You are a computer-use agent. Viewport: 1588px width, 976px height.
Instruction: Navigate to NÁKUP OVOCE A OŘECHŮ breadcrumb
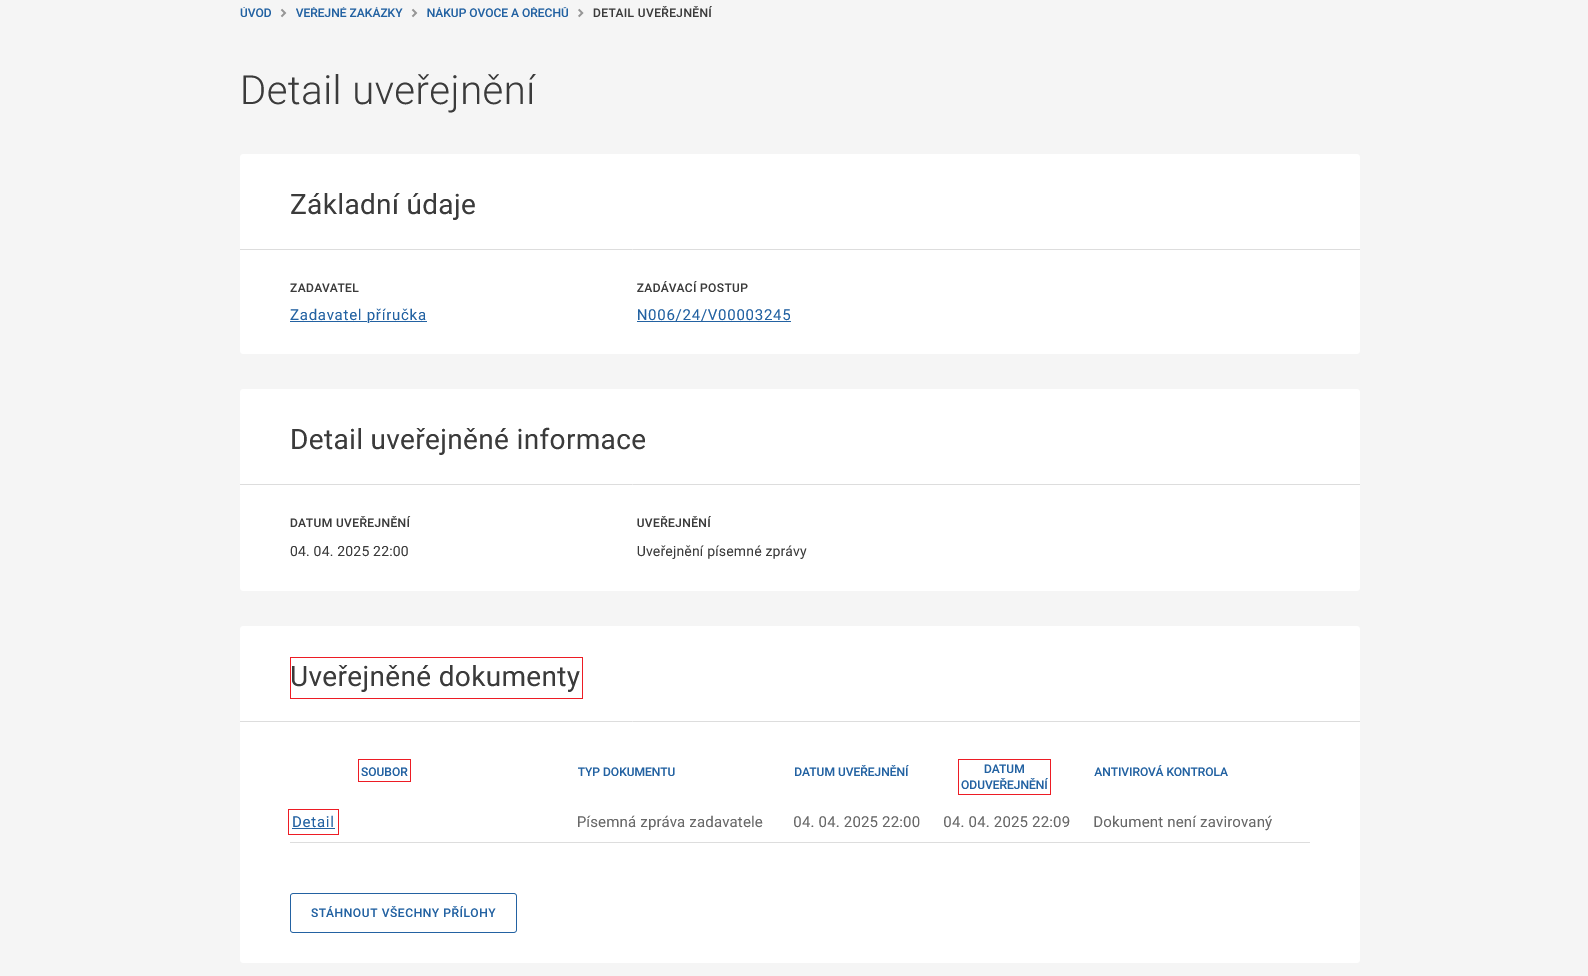(x=497, y=13)
